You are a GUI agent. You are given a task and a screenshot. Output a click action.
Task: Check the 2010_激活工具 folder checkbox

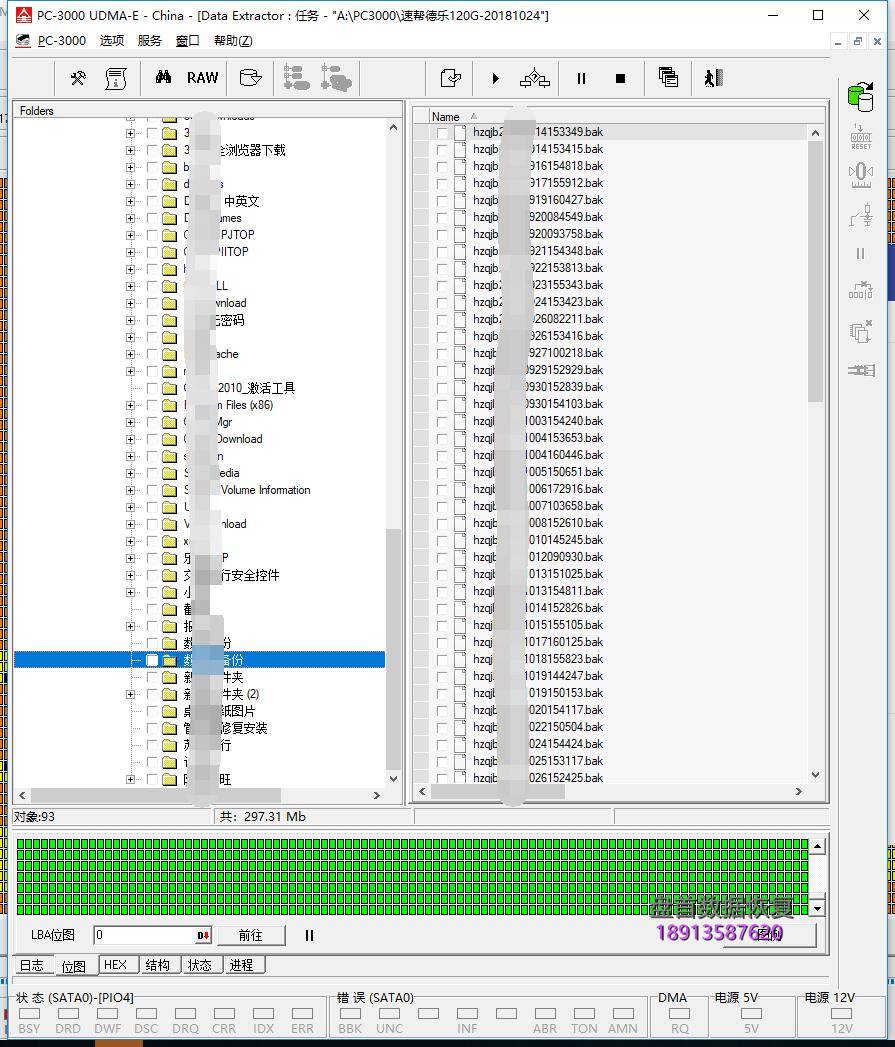pos(152,388)
